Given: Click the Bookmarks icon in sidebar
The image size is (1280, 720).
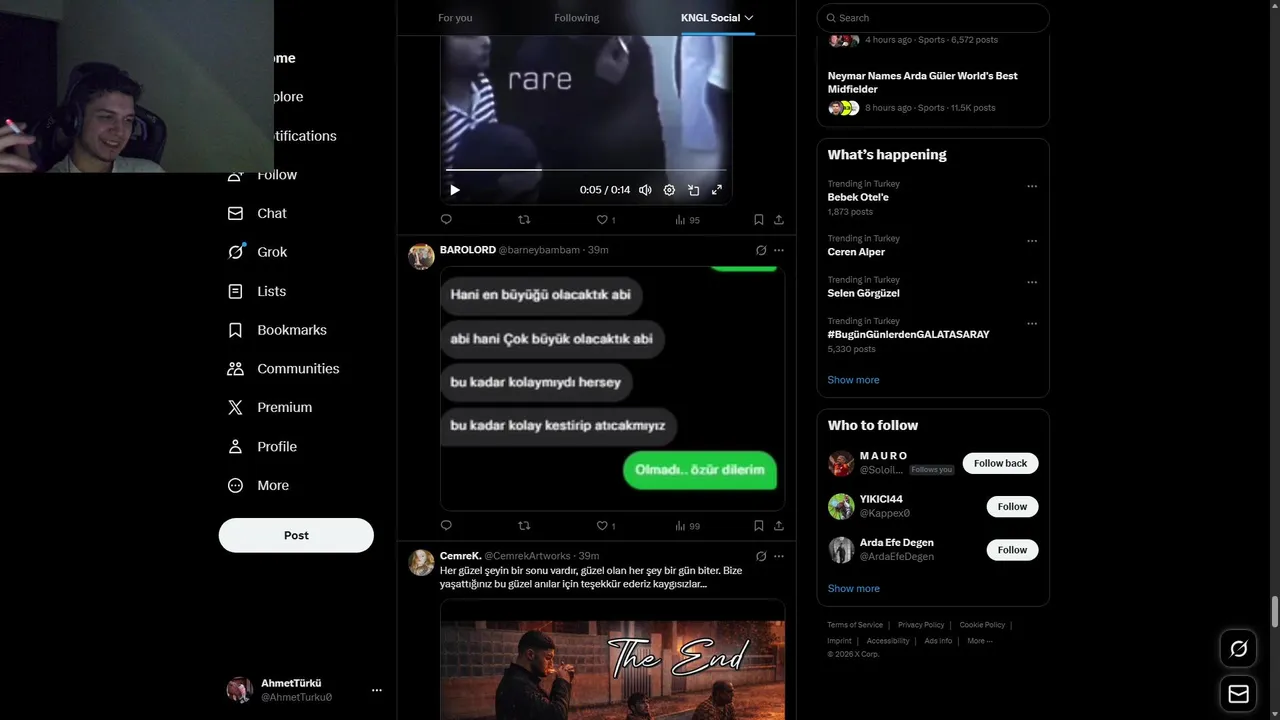Looking at the screenshot, I should pyautogui.click(x=235, y=330).
